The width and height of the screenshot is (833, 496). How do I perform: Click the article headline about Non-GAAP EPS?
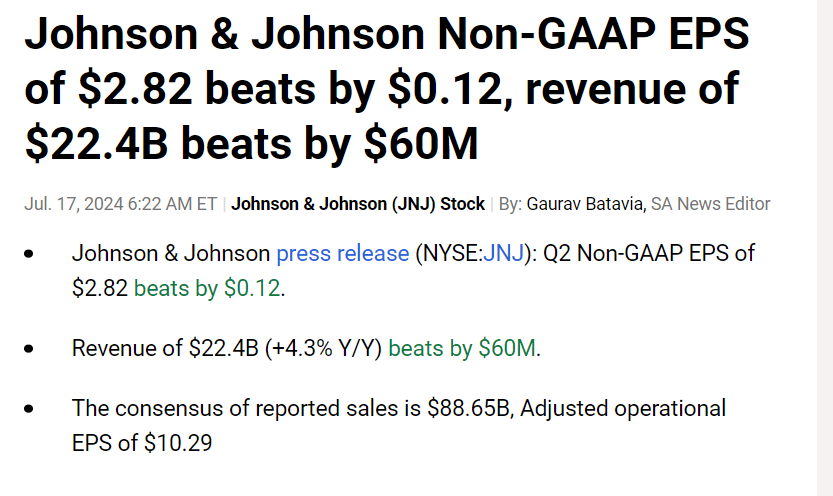pos(388,89)
